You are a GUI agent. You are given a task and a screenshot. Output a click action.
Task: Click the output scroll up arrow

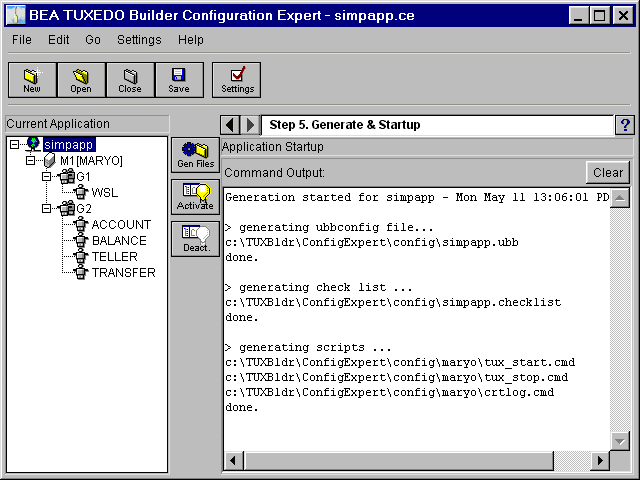(620, 198)
